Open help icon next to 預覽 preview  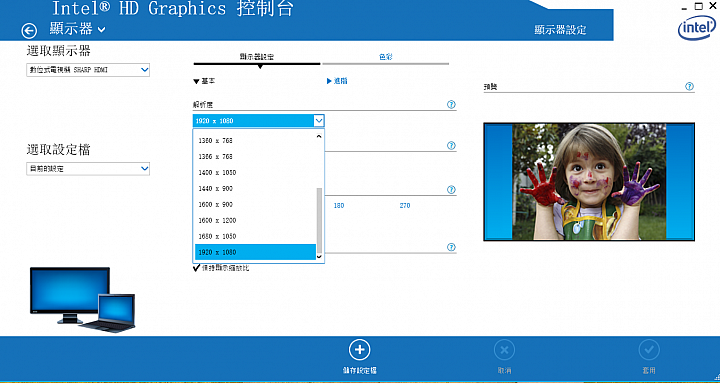(689, 86)
